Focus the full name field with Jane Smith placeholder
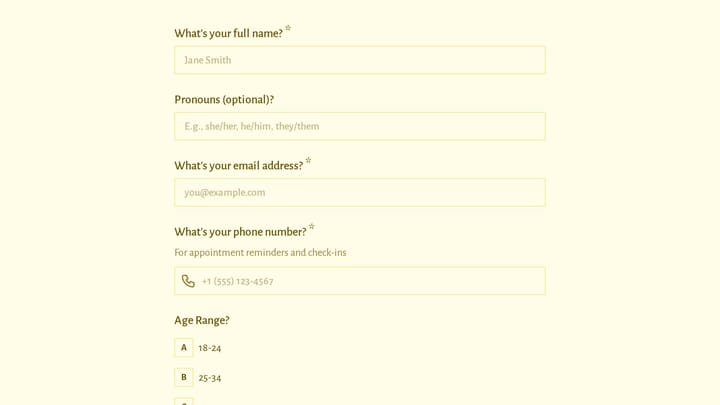This screenshot has height=405, width=720. coord(360,60)
